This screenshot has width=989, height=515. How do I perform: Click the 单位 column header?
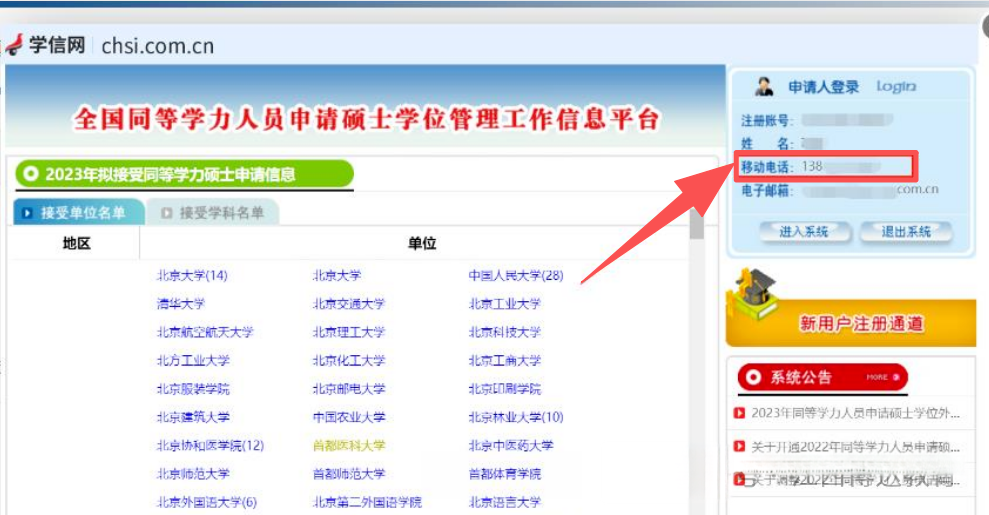422,243
